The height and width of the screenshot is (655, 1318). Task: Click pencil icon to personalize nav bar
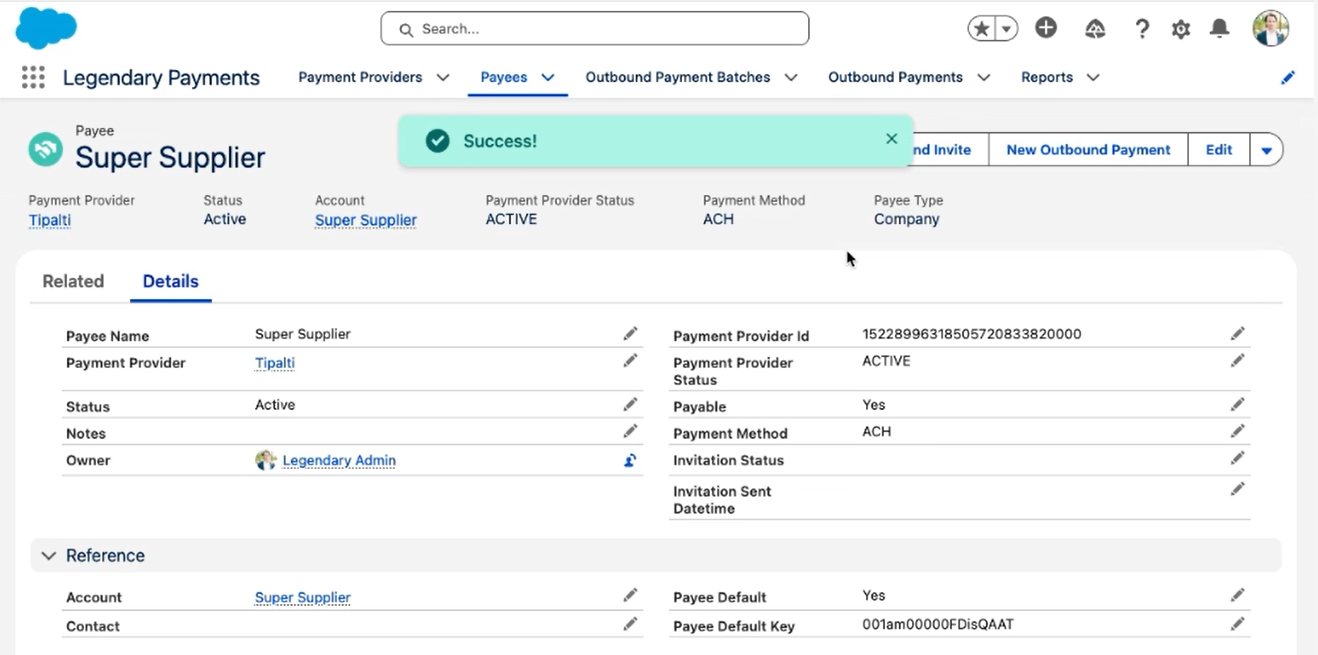[1288, 78]
